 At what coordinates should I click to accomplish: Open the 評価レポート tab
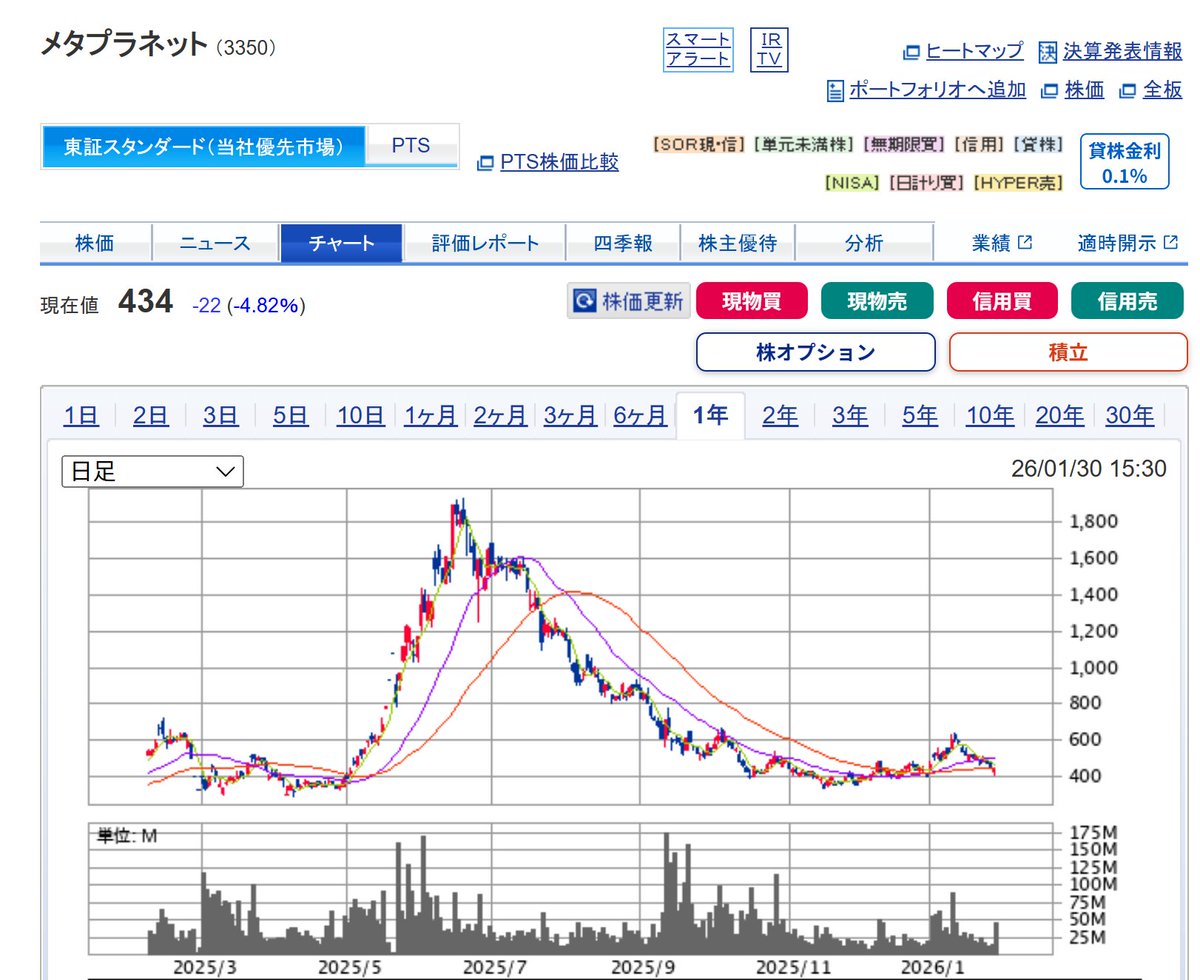pos(485,243)
